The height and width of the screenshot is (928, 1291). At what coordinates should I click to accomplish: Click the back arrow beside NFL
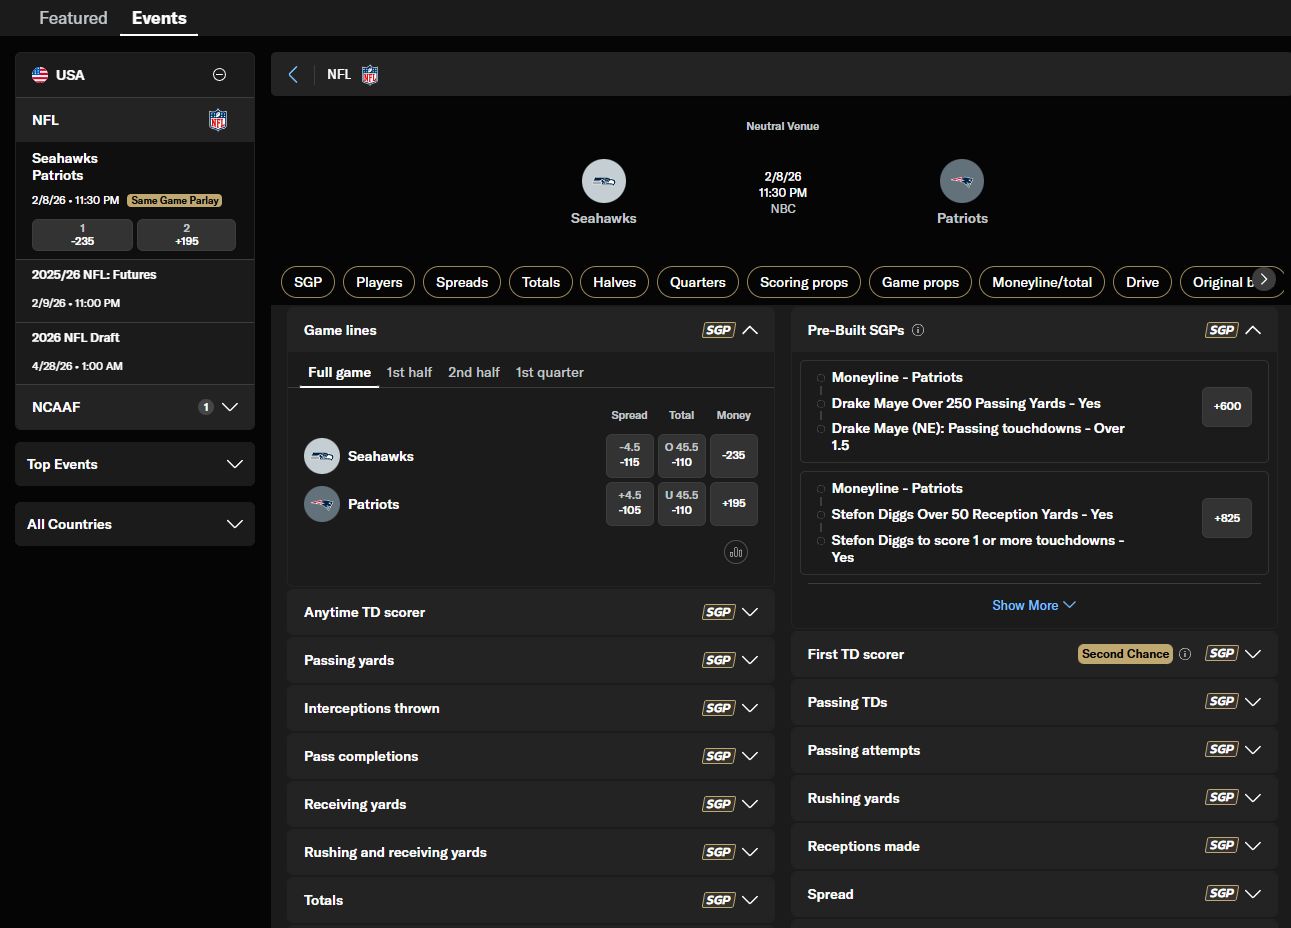(x=293, y=75)
